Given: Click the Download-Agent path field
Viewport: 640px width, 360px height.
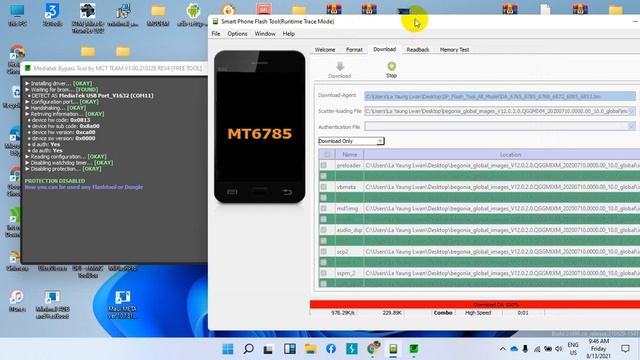Looking at the screenshot, I should (500, 96).
